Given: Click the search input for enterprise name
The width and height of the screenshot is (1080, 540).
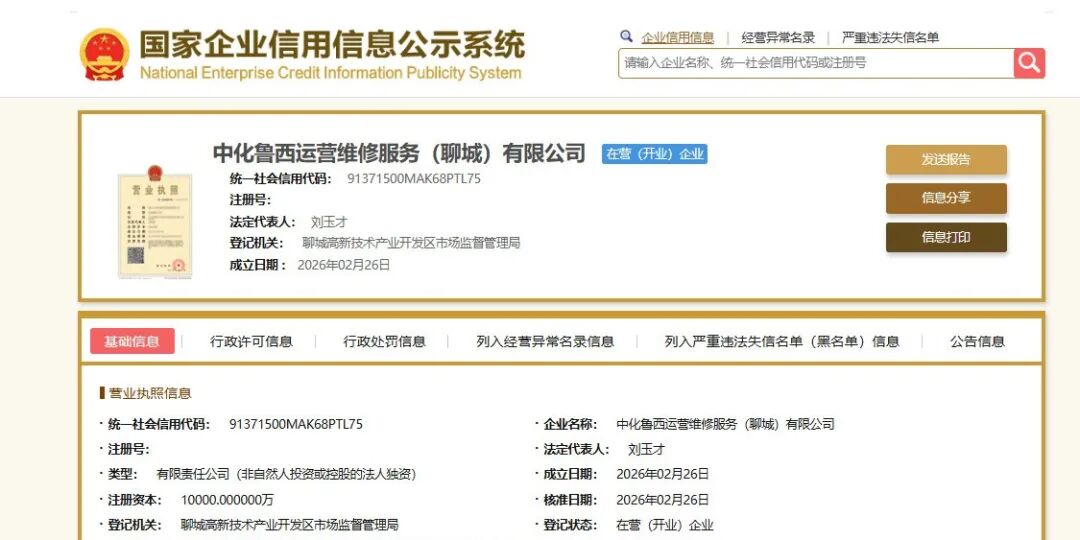Looking at the screenshot, I should (816, 63).
